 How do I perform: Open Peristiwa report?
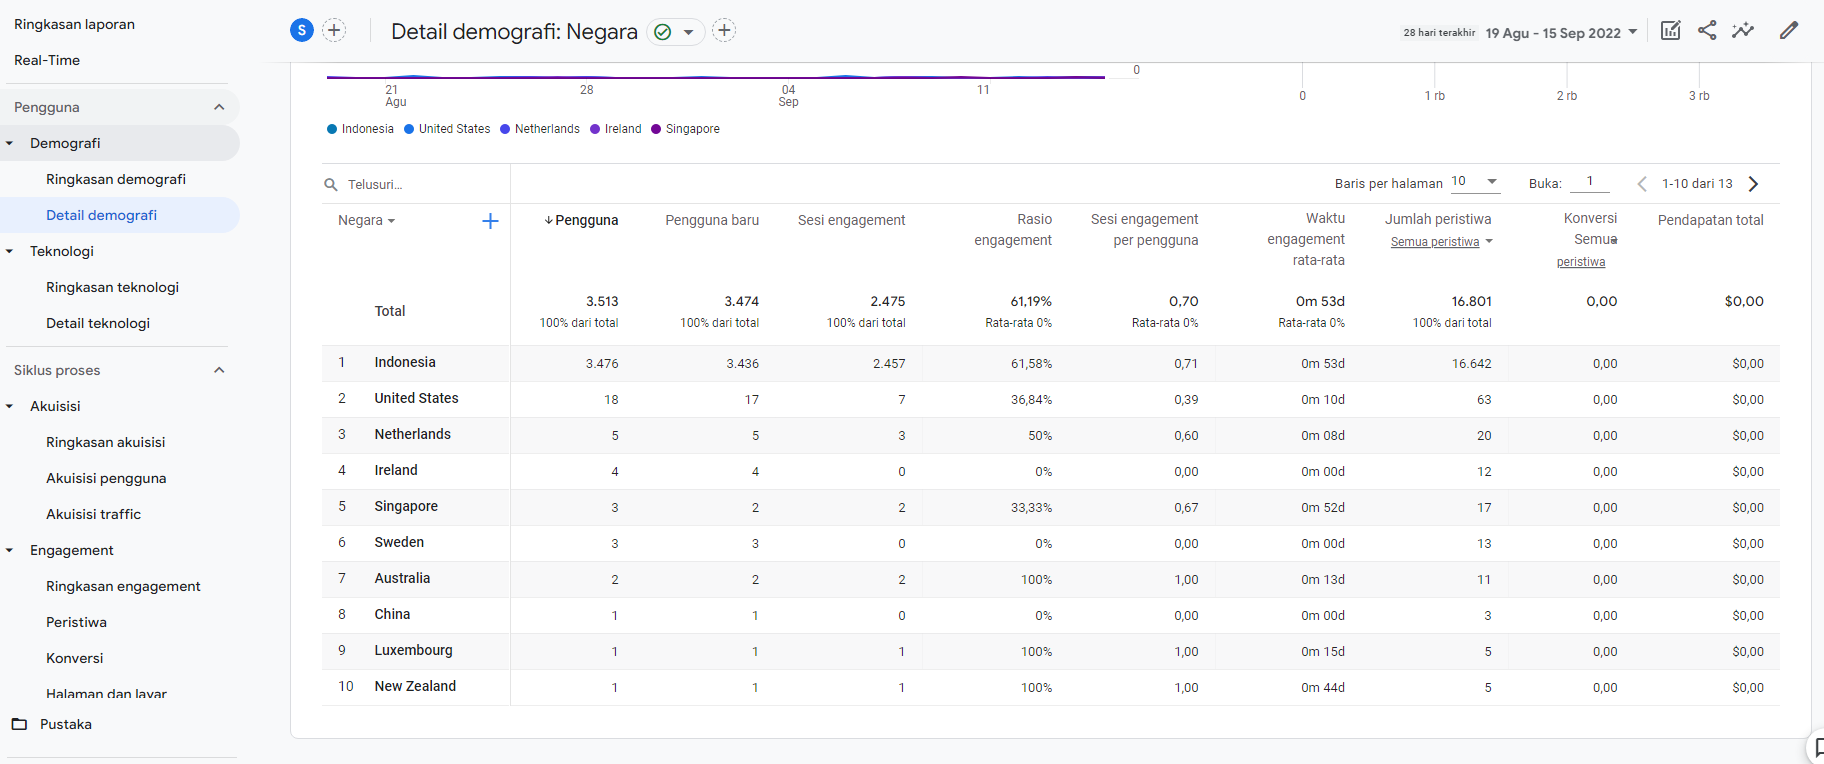point(76,622)
